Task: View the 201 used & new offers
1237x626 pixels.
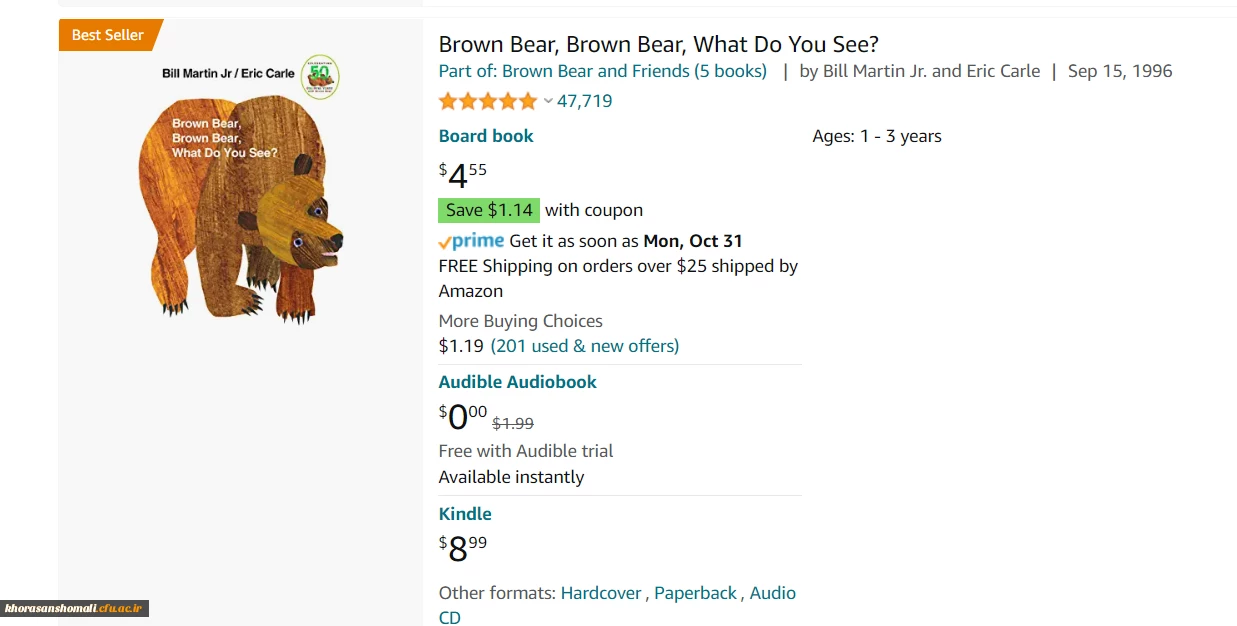Action: click(x=584, y=346)
